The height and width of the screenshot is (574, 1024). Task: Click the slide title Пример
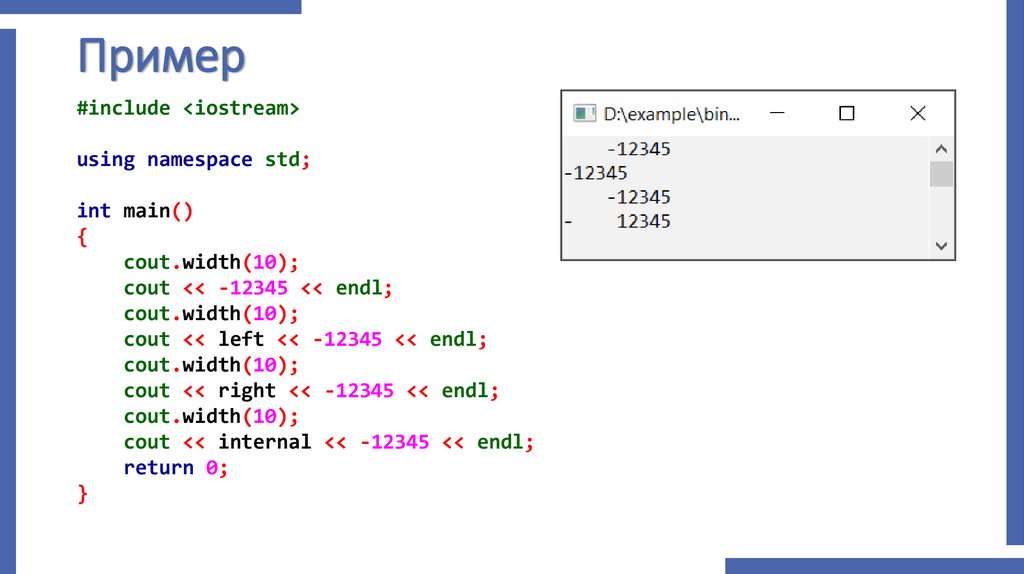[x=161, y=57]
